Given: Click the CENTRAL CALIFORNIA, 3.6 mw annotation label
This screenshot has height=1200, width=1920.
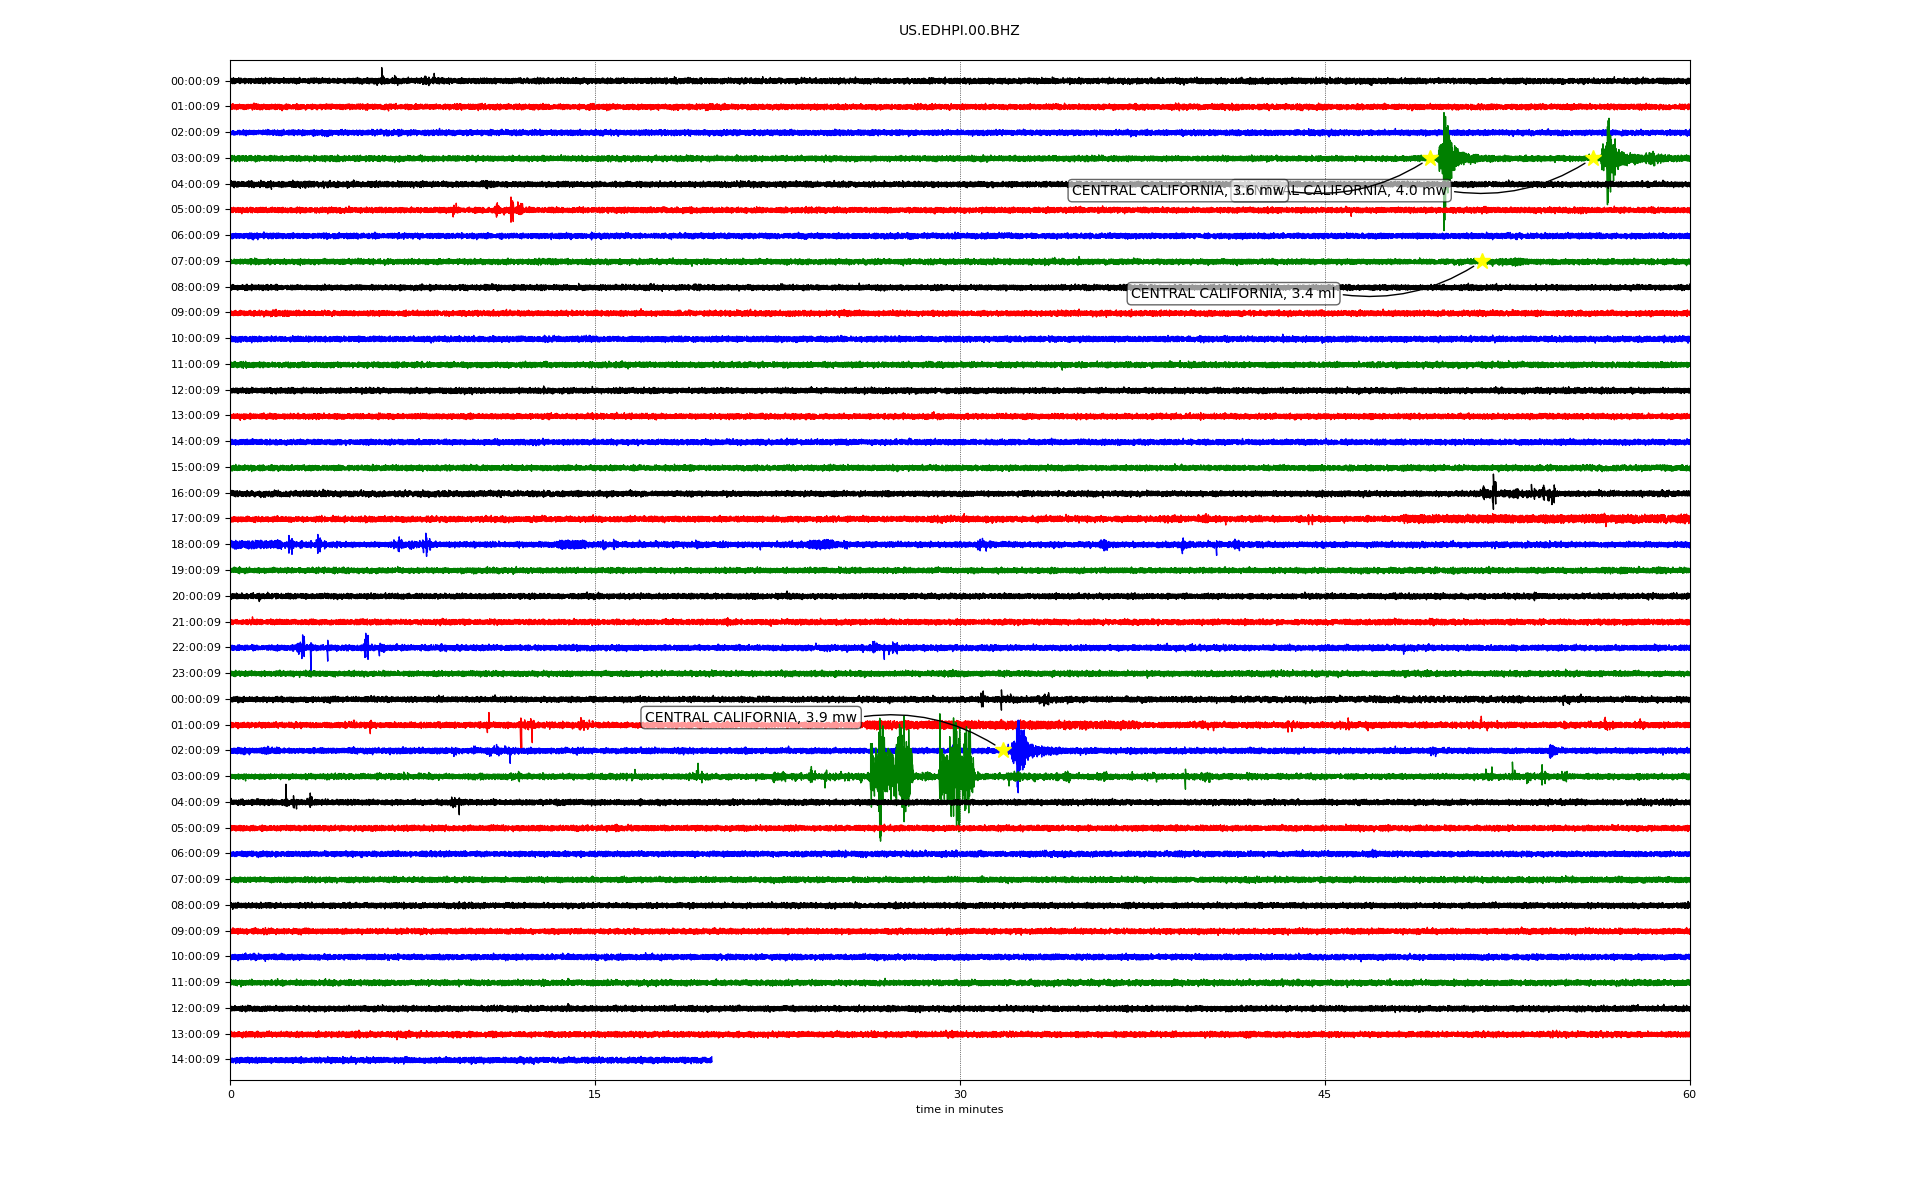Looking at the screenshot, I should coord(1150,191).
